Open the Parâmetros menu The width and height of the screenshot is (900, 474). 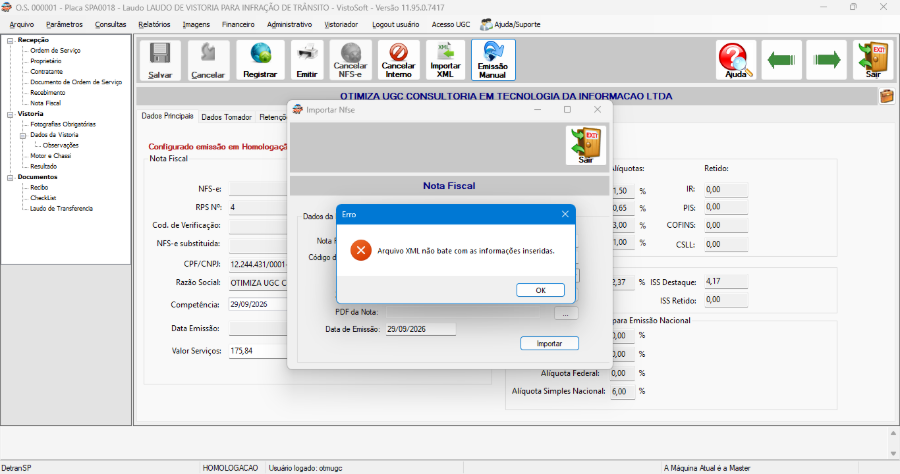coord(64,24)
